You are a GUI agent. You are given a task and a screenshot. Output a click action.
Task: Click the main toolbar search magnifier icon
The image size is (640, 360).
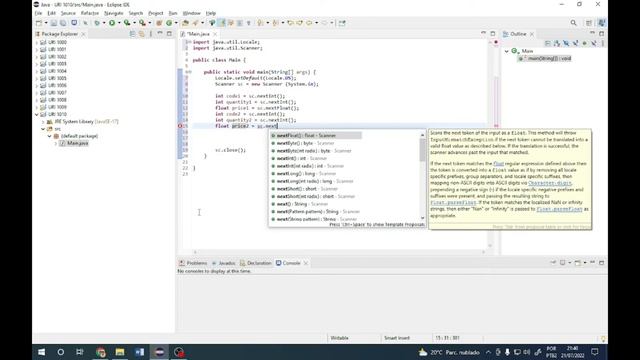pos(573,23)
